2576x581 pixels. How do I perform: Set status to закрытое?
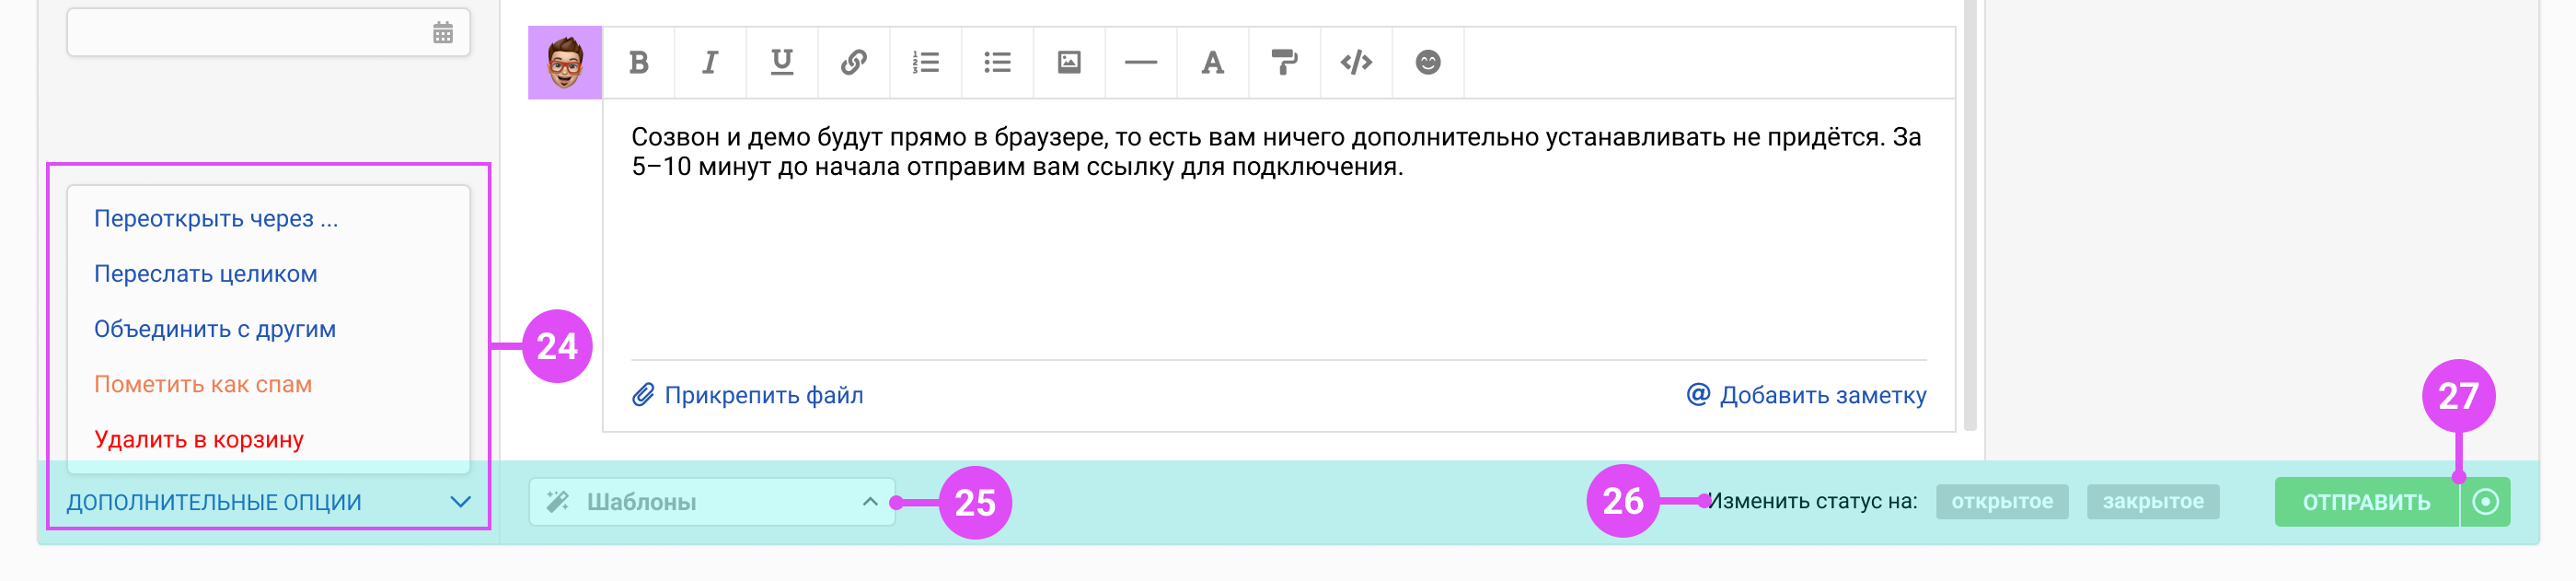[2153, 502]
